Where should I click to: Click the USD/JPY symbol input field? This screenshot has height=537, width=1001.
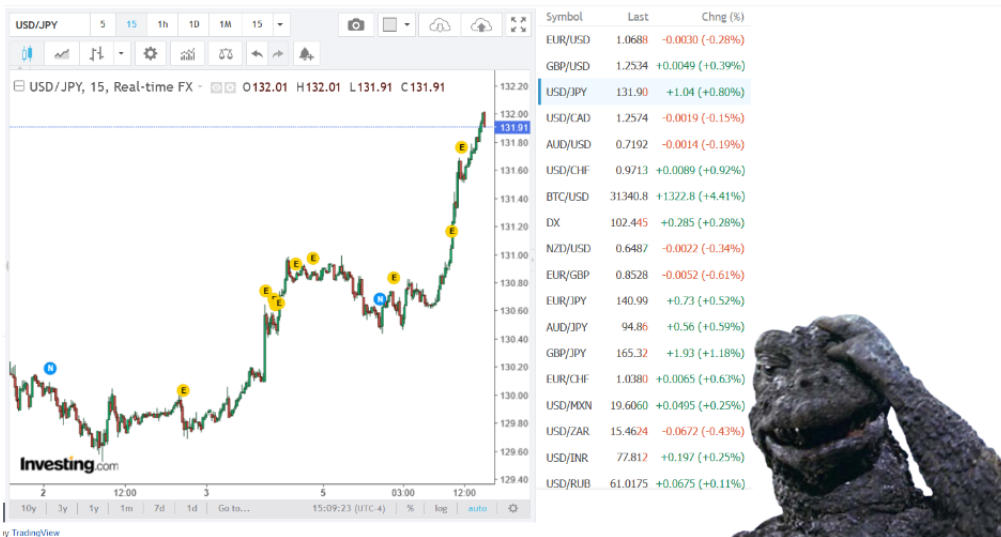[49, 25]
